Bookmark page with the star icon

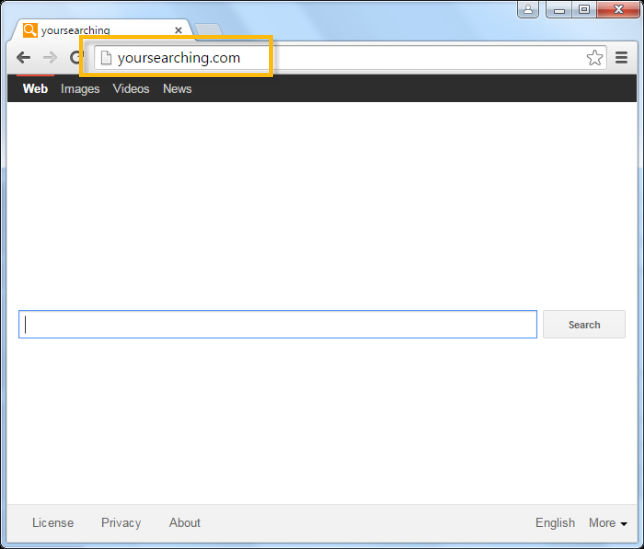tap(594, 58)
